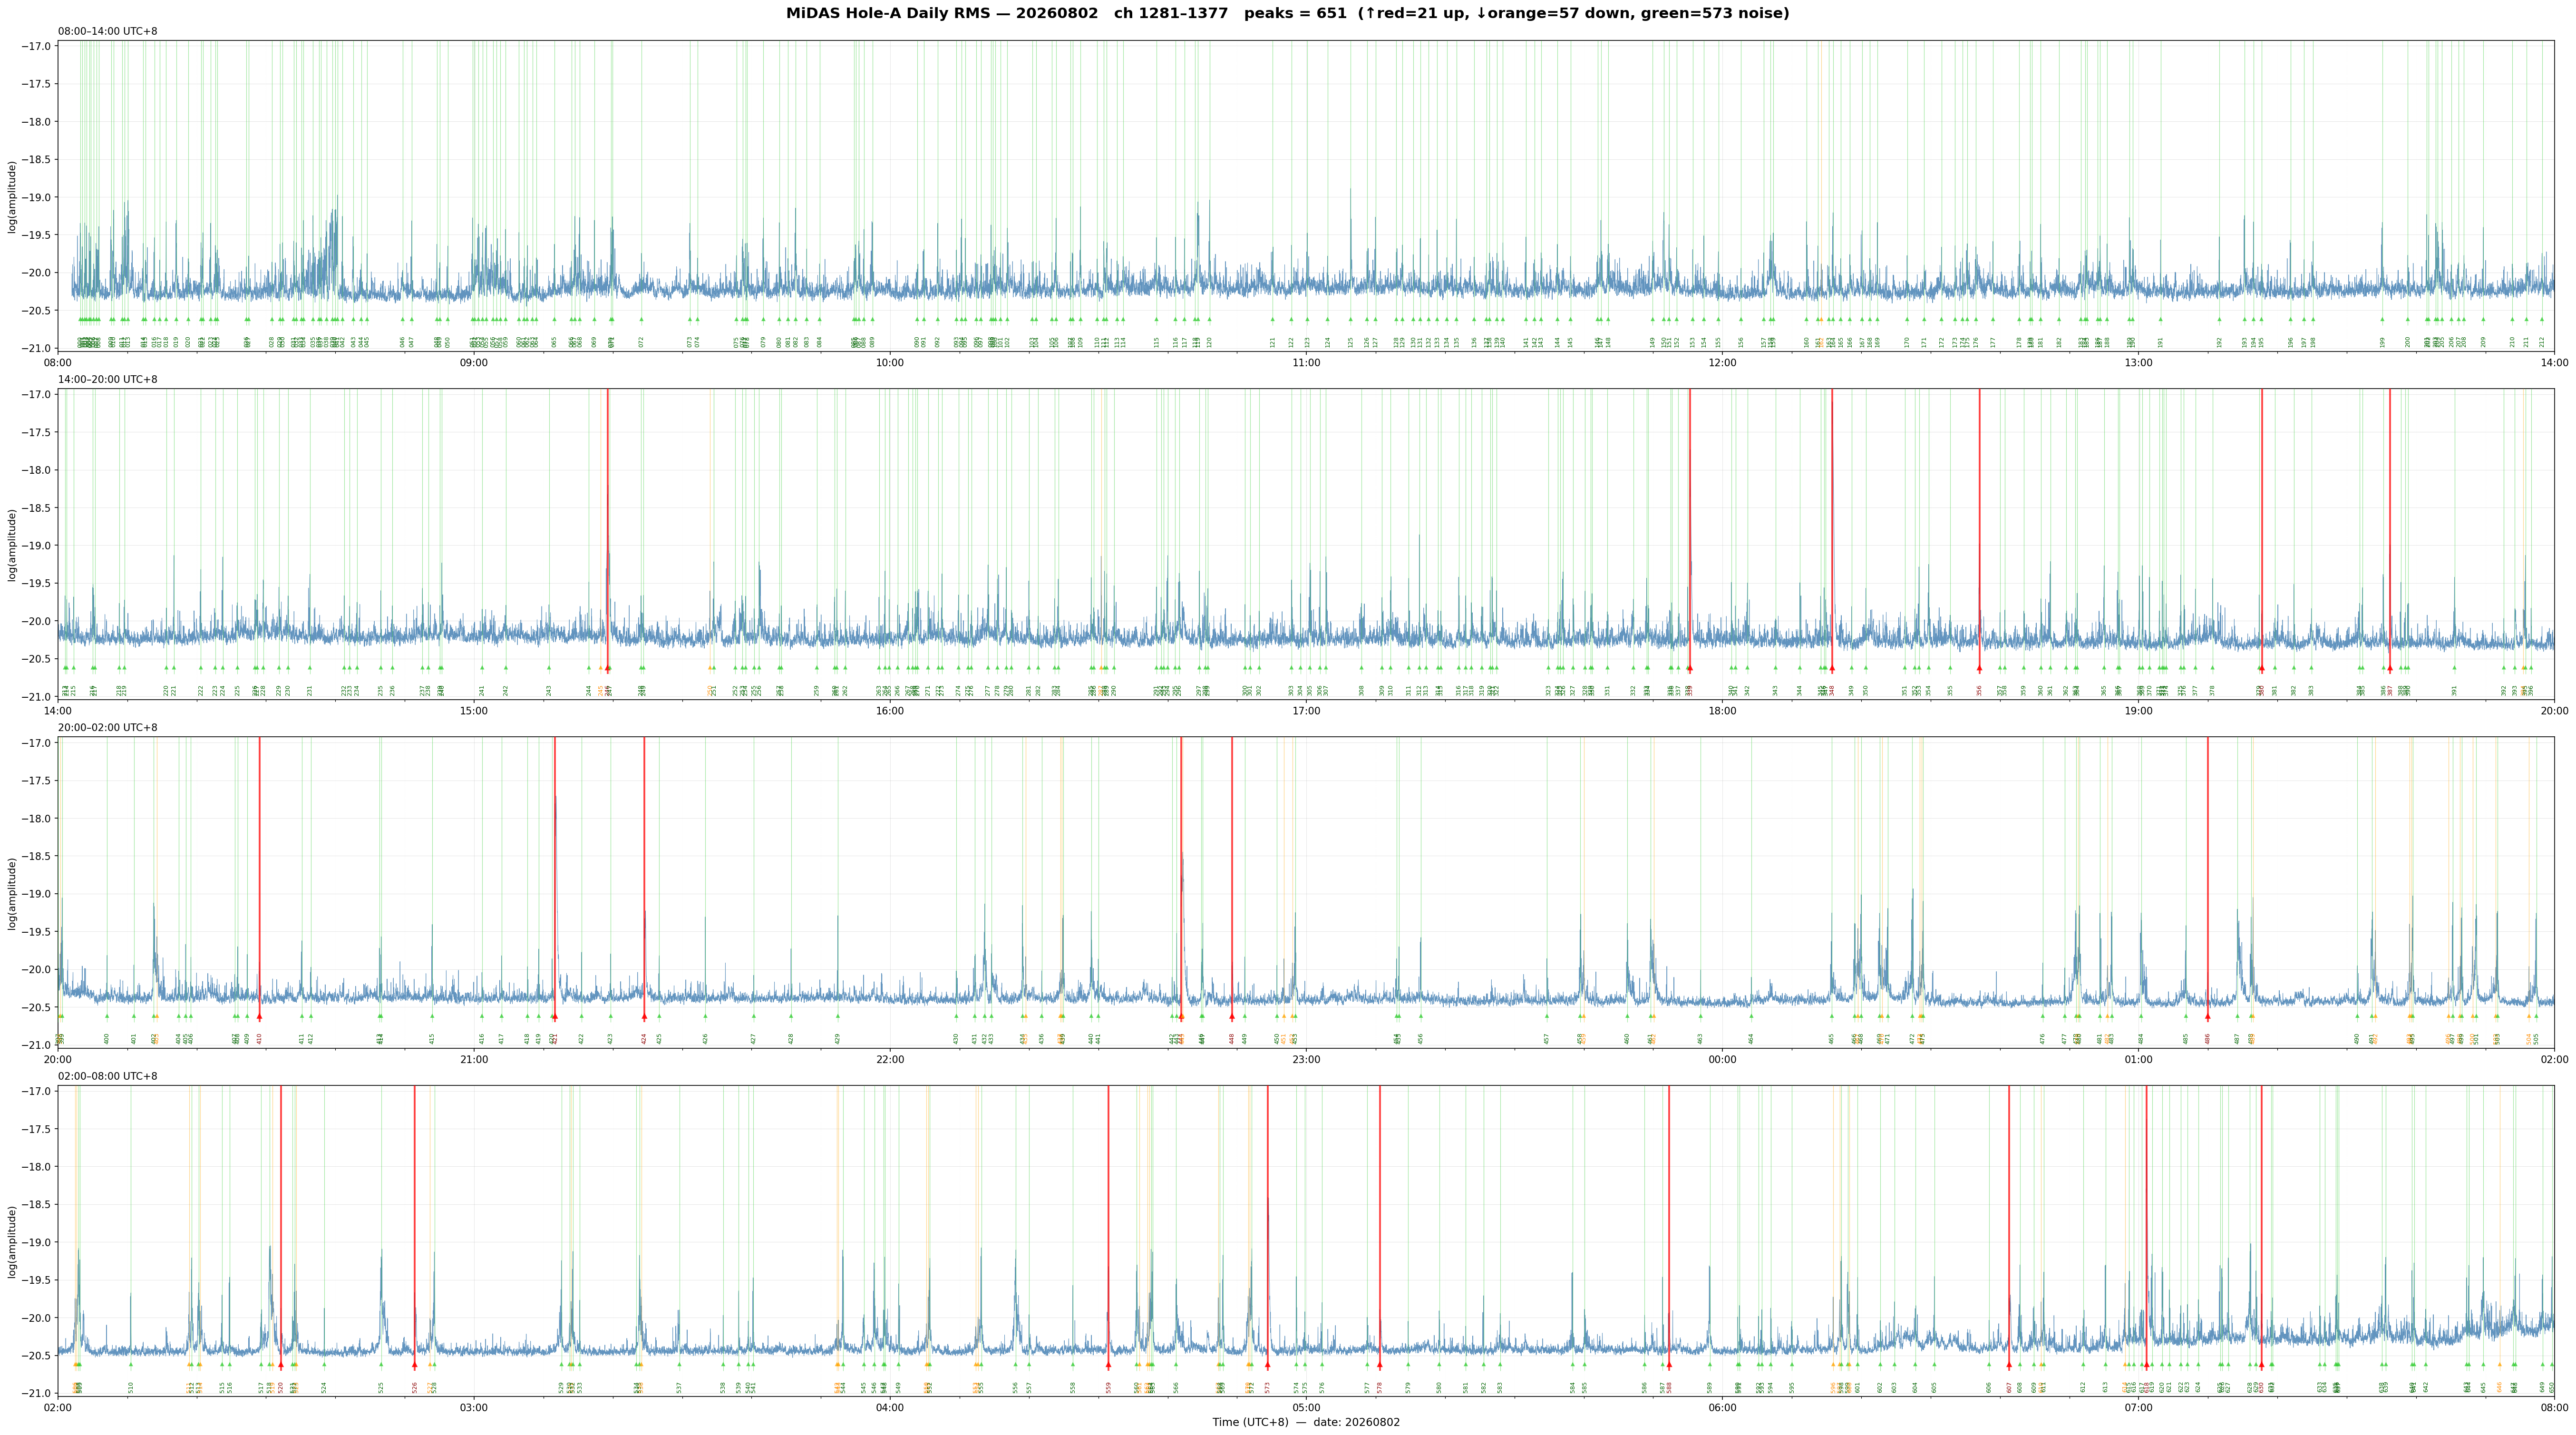Click the 16:00 time tick label
2576x1435 pixels.
(x=890, y=711)
